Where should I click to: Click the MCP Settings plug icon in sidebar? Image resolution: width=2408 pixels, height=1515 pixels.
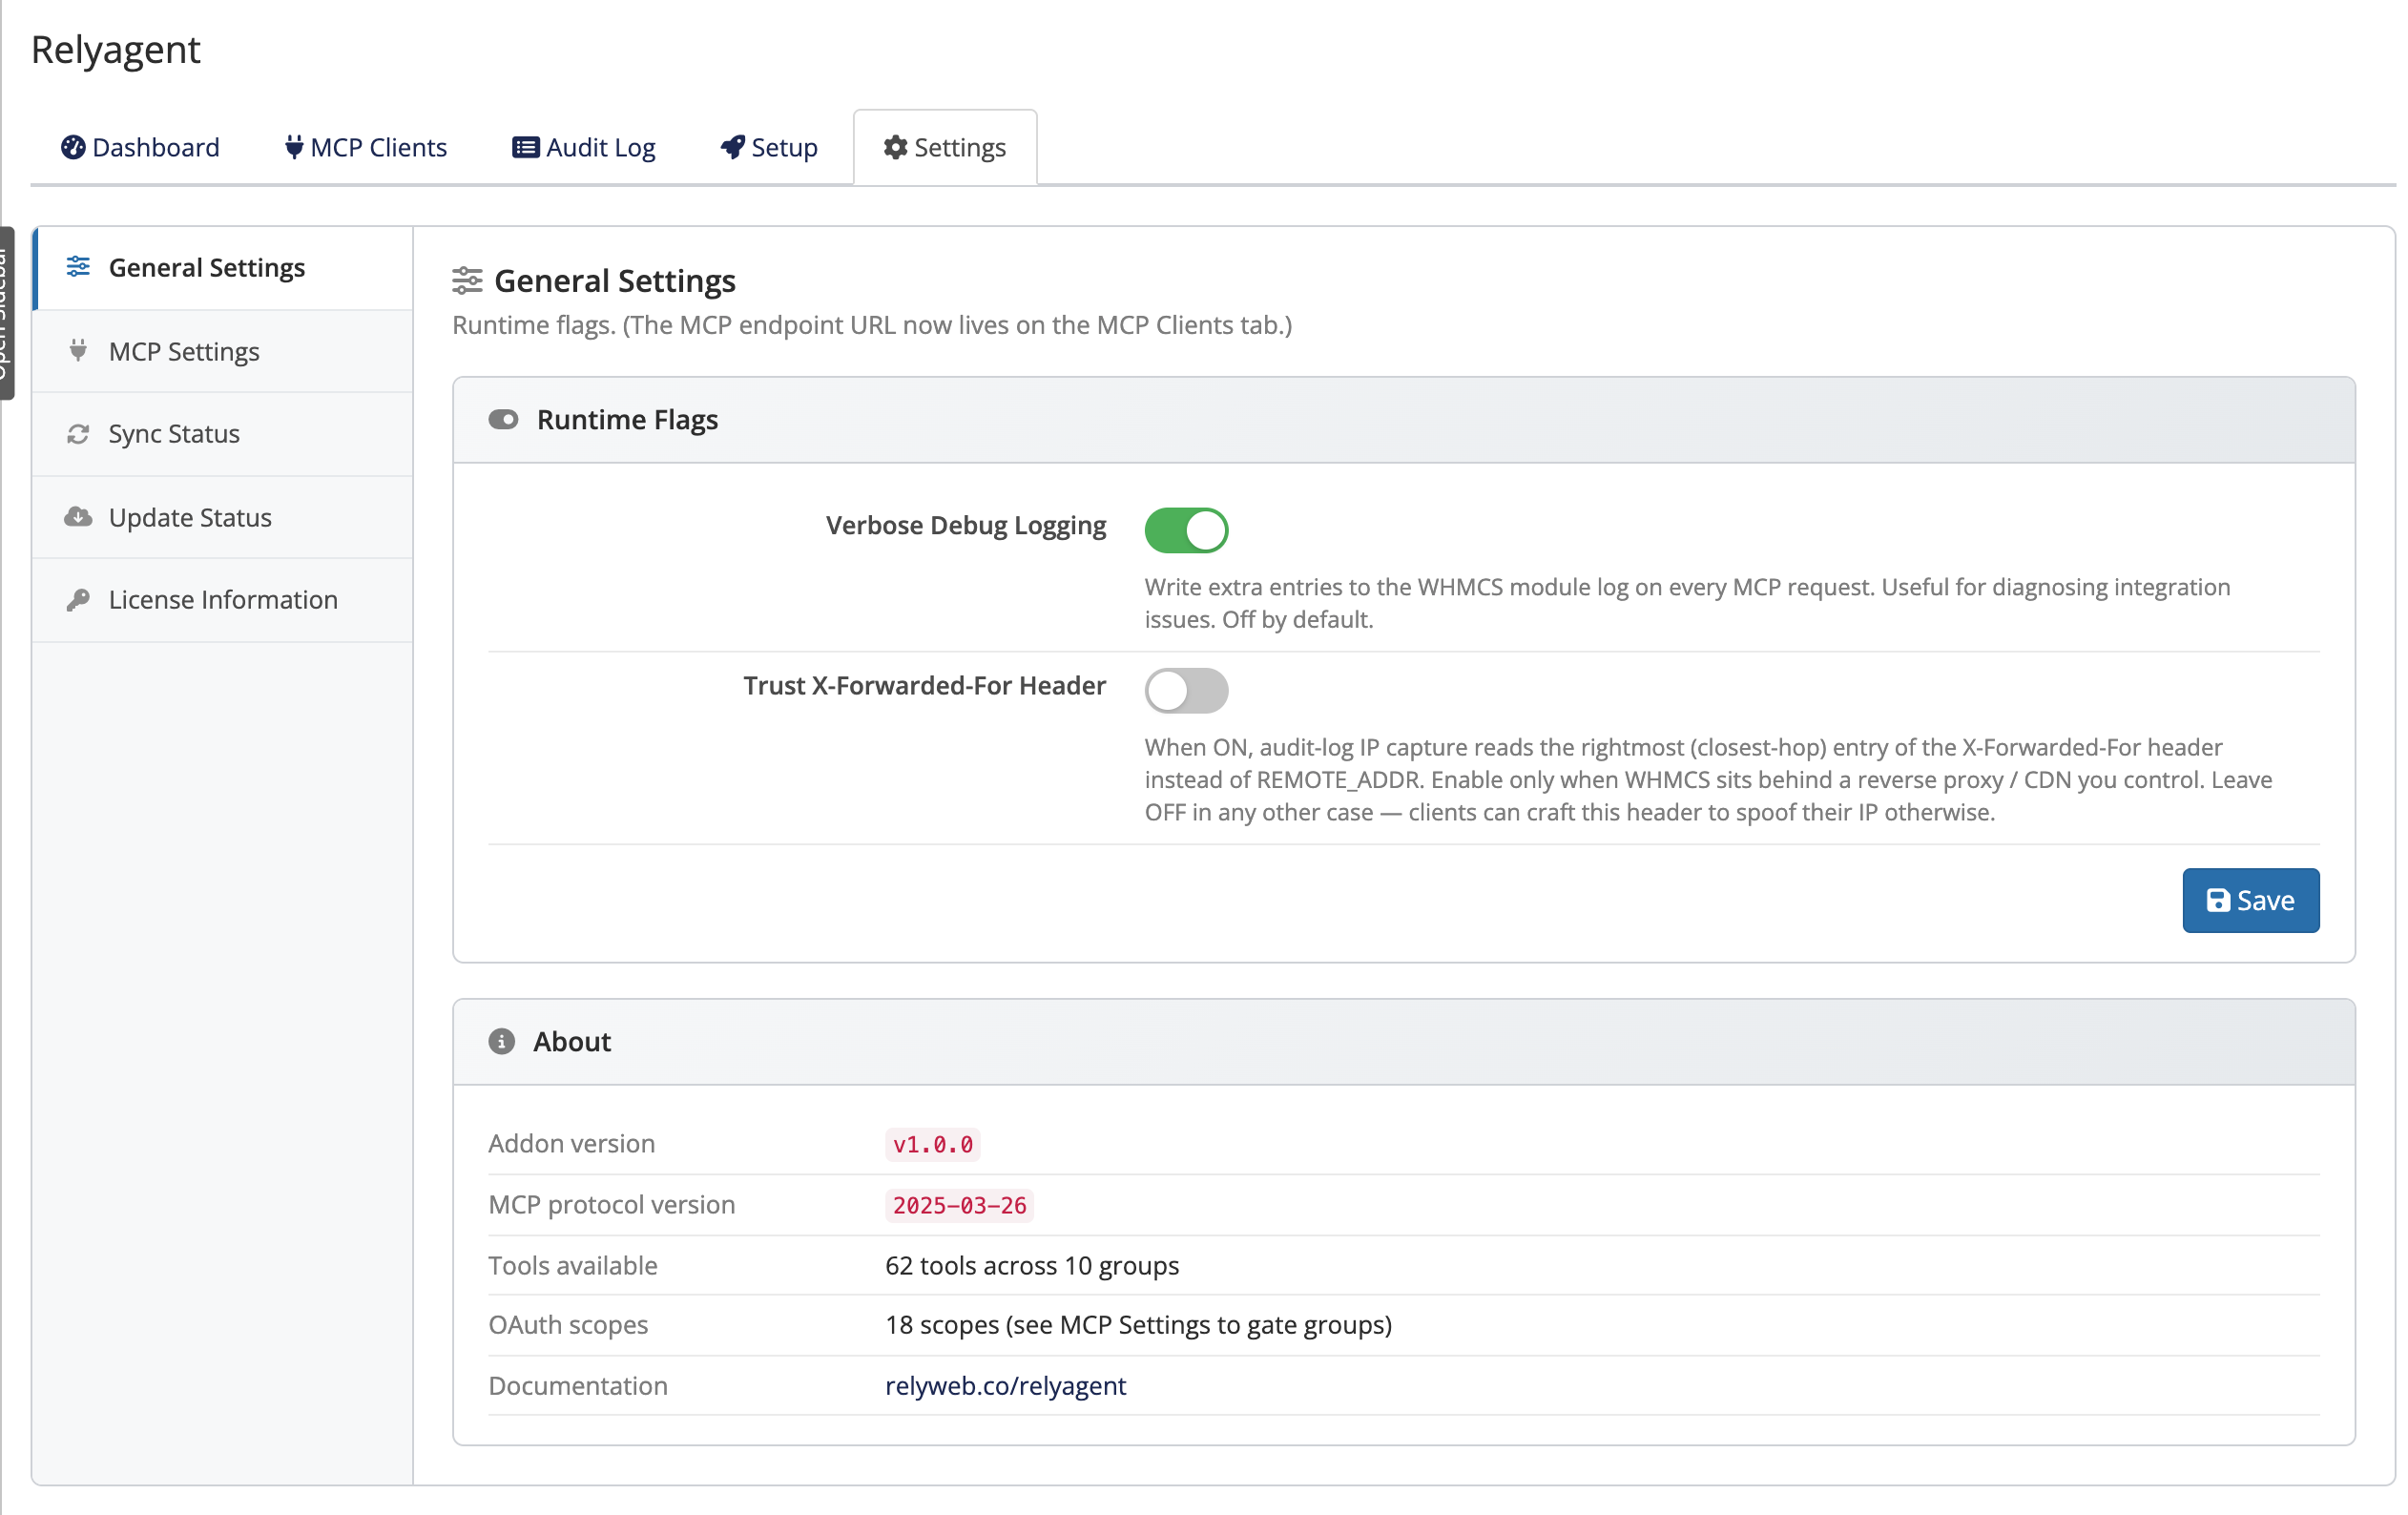78,350
